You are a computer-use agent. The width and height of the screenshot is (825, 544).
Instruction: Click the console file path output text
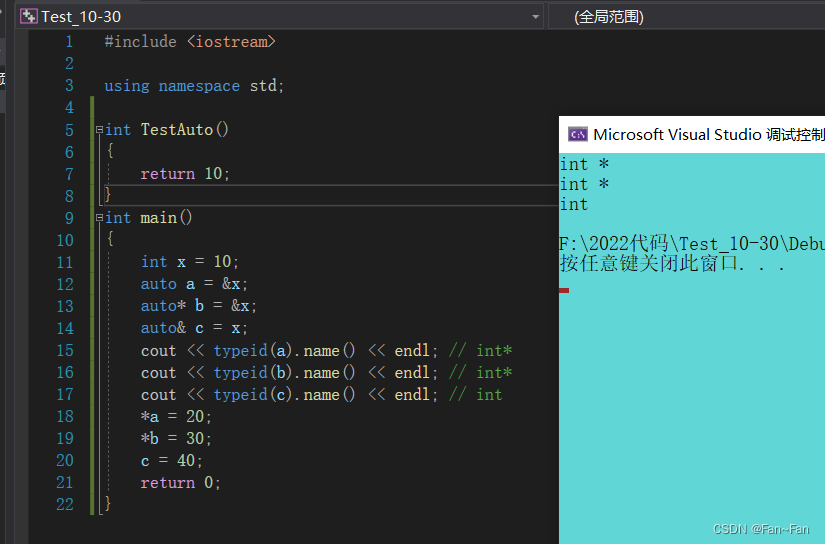(x=690, y=244)
